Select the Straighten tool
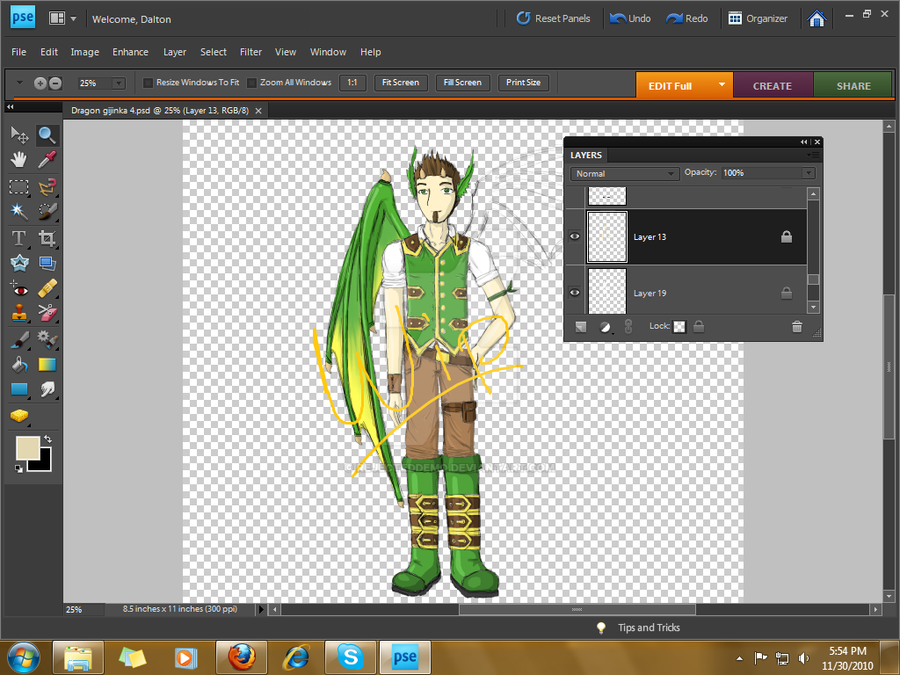Screen dimensions: 900x675 click(x=46, y=263)
